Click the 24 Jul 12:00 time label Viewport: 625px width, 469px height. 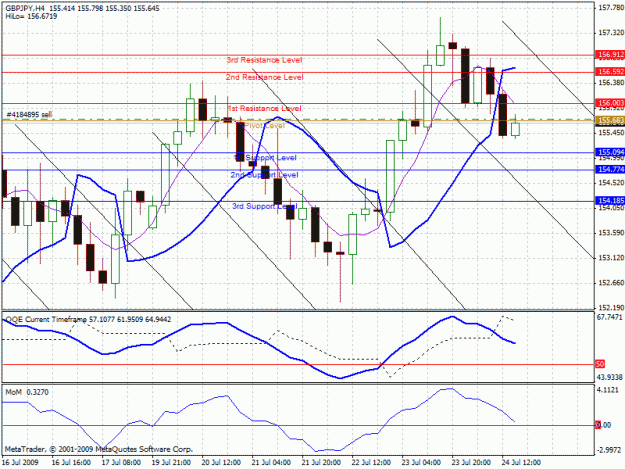click(x=521, y=463)
